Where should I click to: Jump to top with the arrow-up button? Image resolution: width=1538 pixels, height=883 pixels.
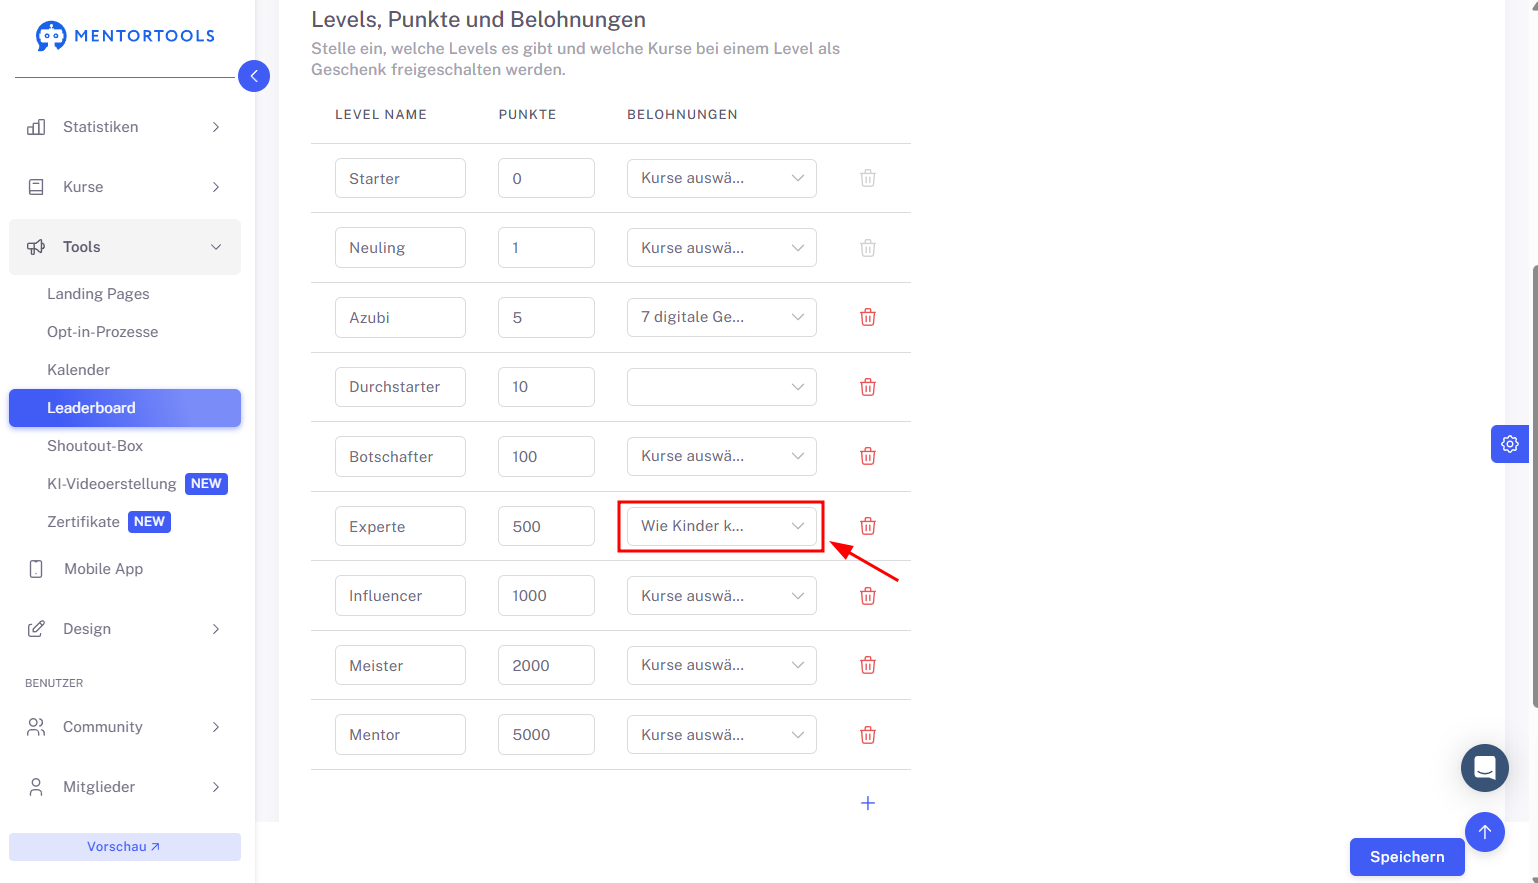click(1485, 832)
